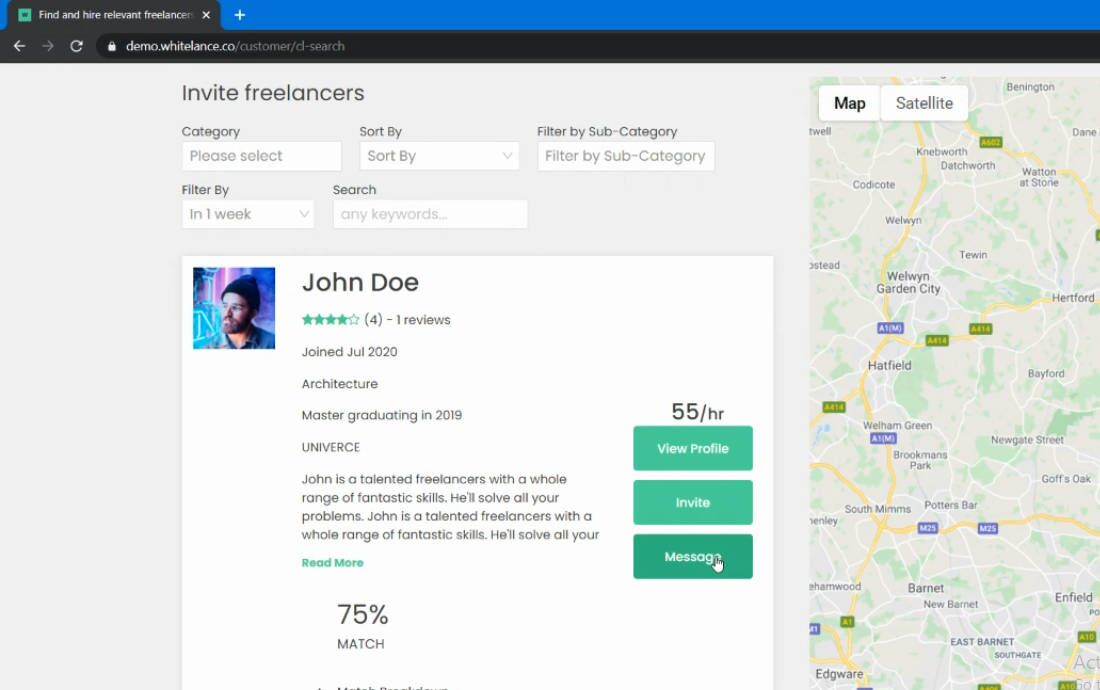Image resolution: width=1100 pixels, height=690 pixels.
Task: Go back using the browser back arrow
Action: click(20, 46)
